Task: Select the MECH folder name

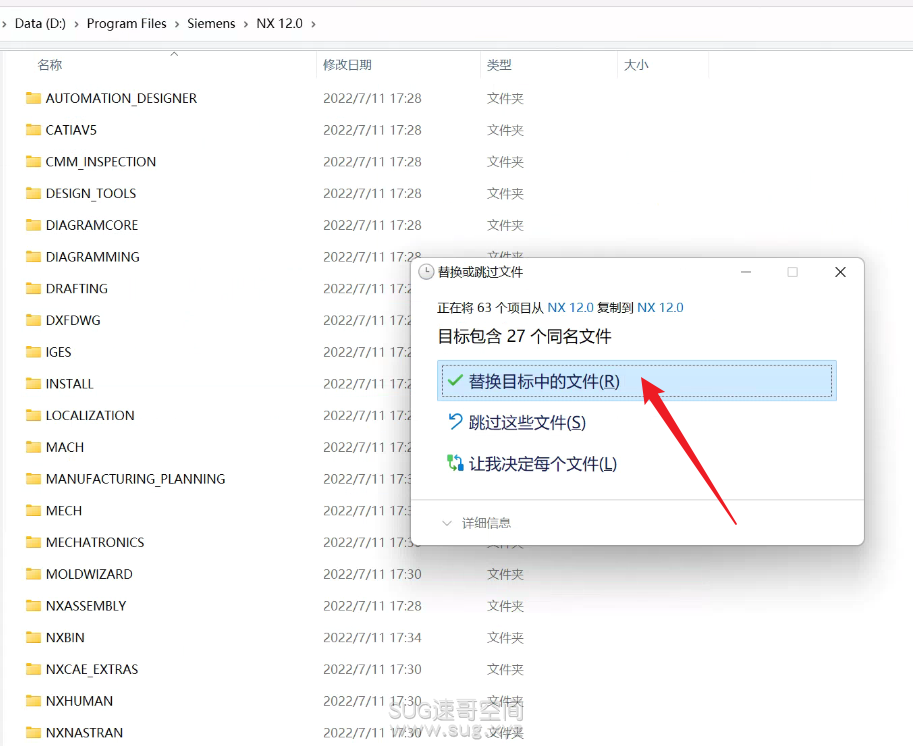Action: (63, 511)
